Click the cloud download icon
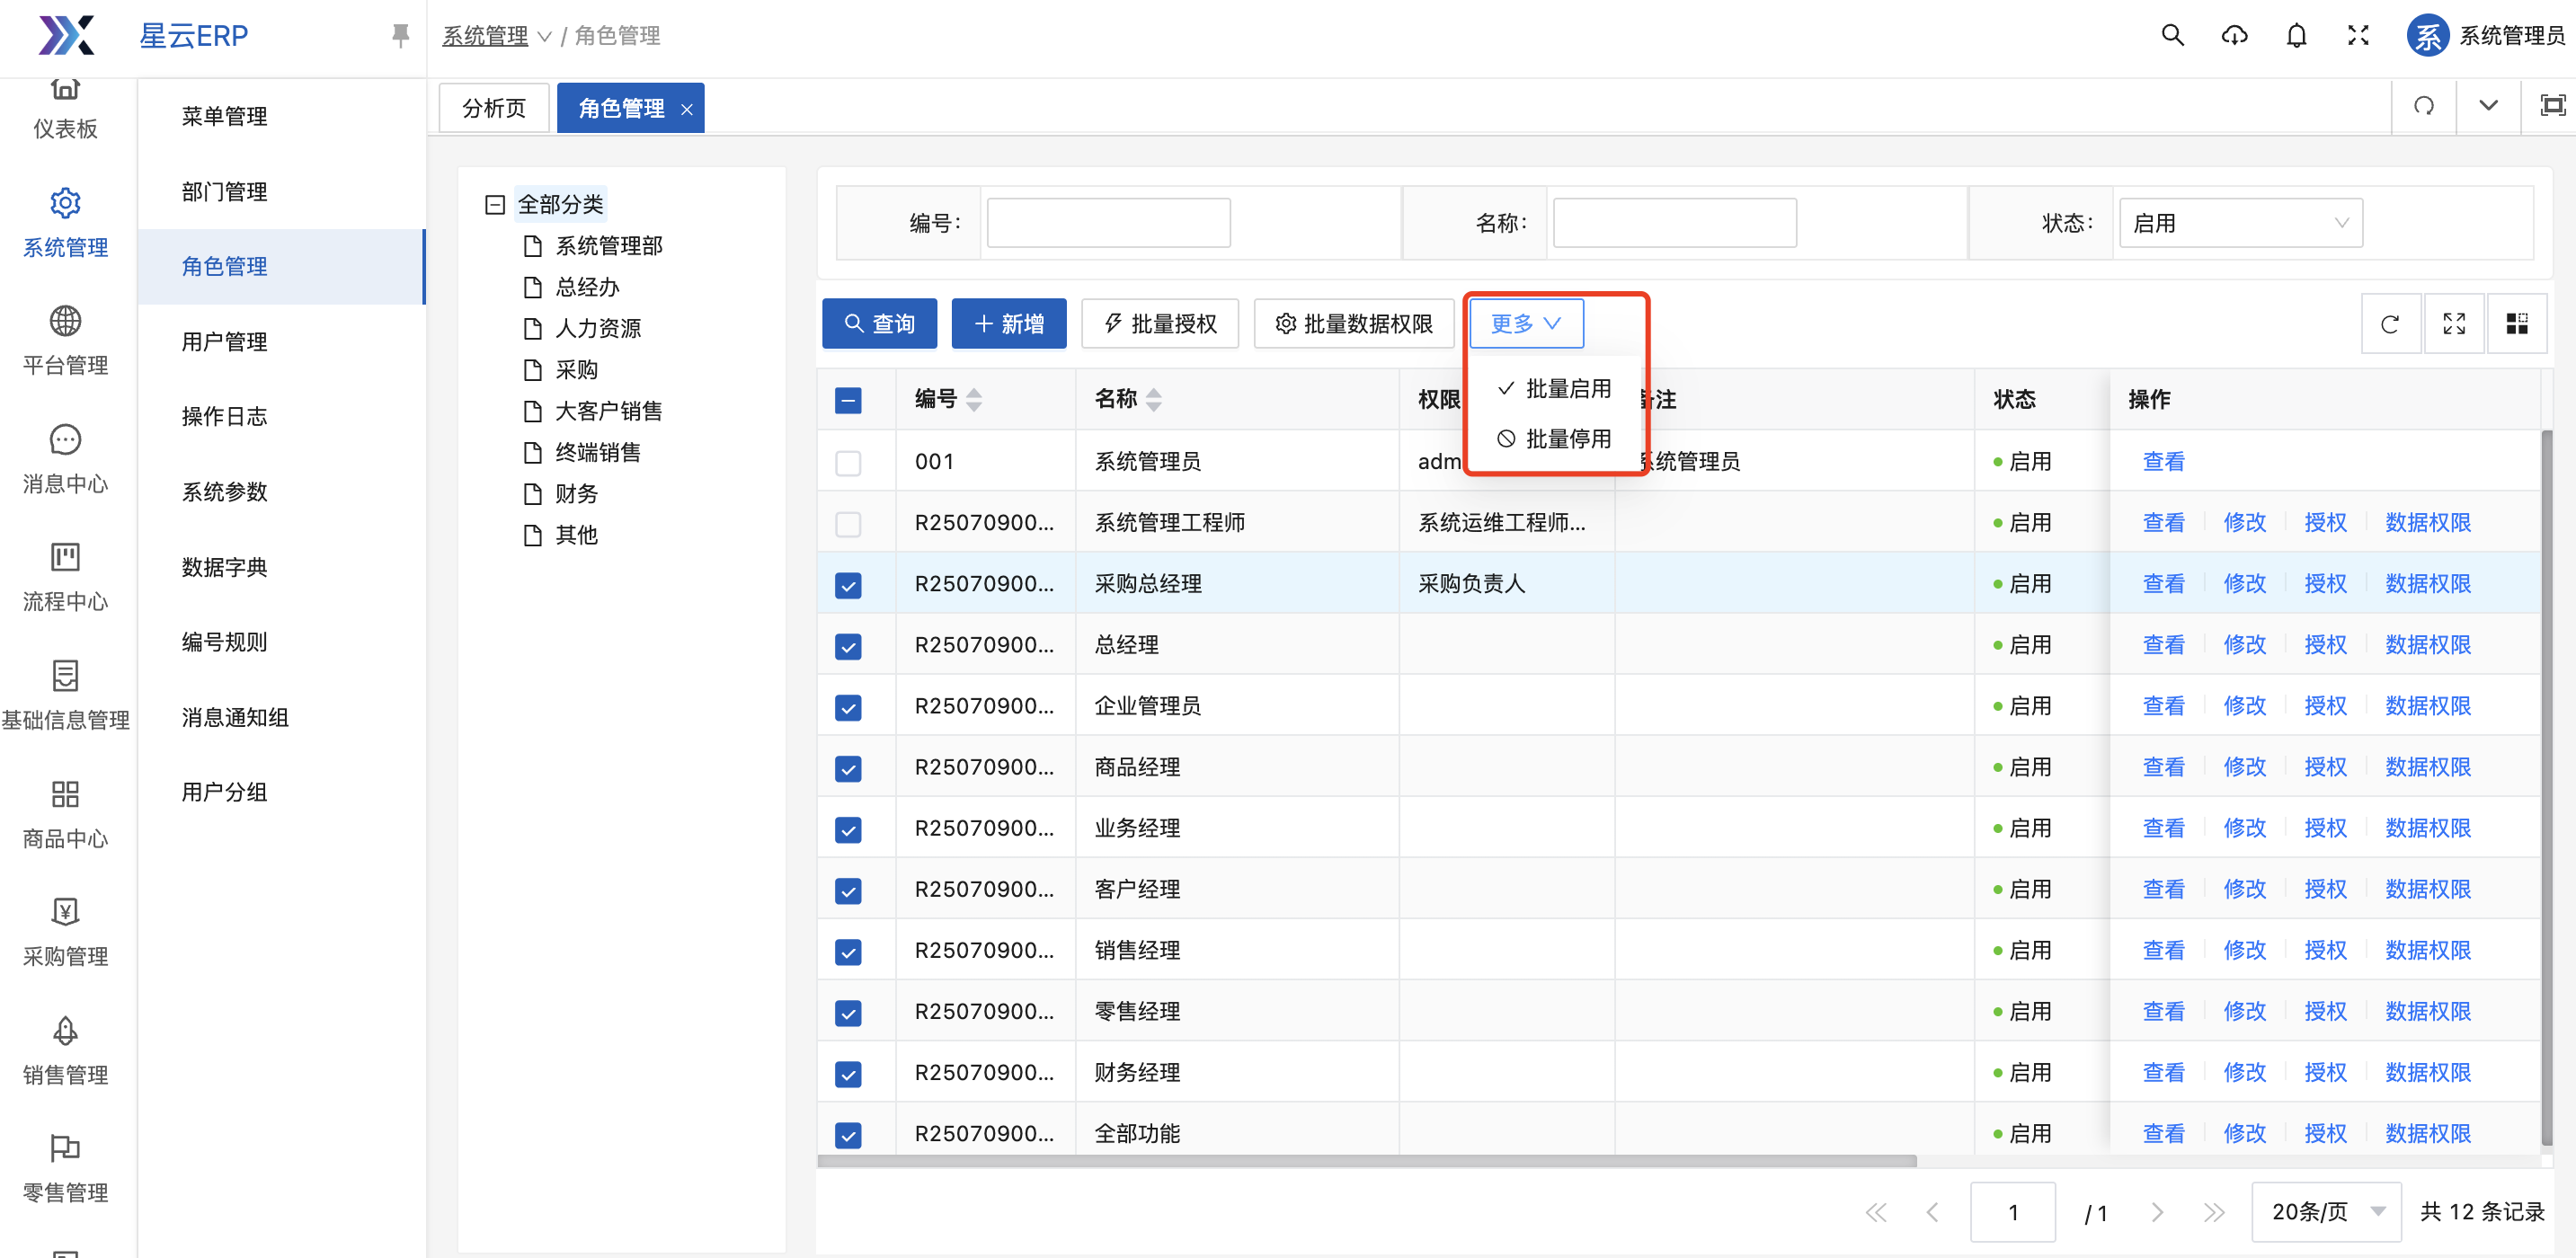This screenshot has height=1258, width=2576. click(2234, 36)
